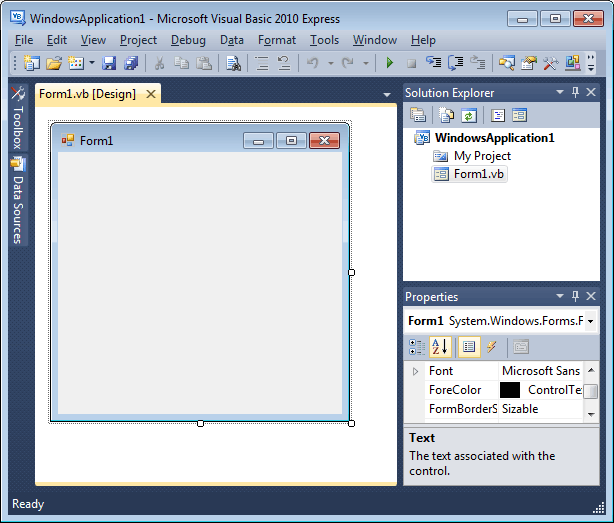Click the Add New Item icon
This screenshot has width=614, height=523.
pyautogui.click(x=76, y=63)
